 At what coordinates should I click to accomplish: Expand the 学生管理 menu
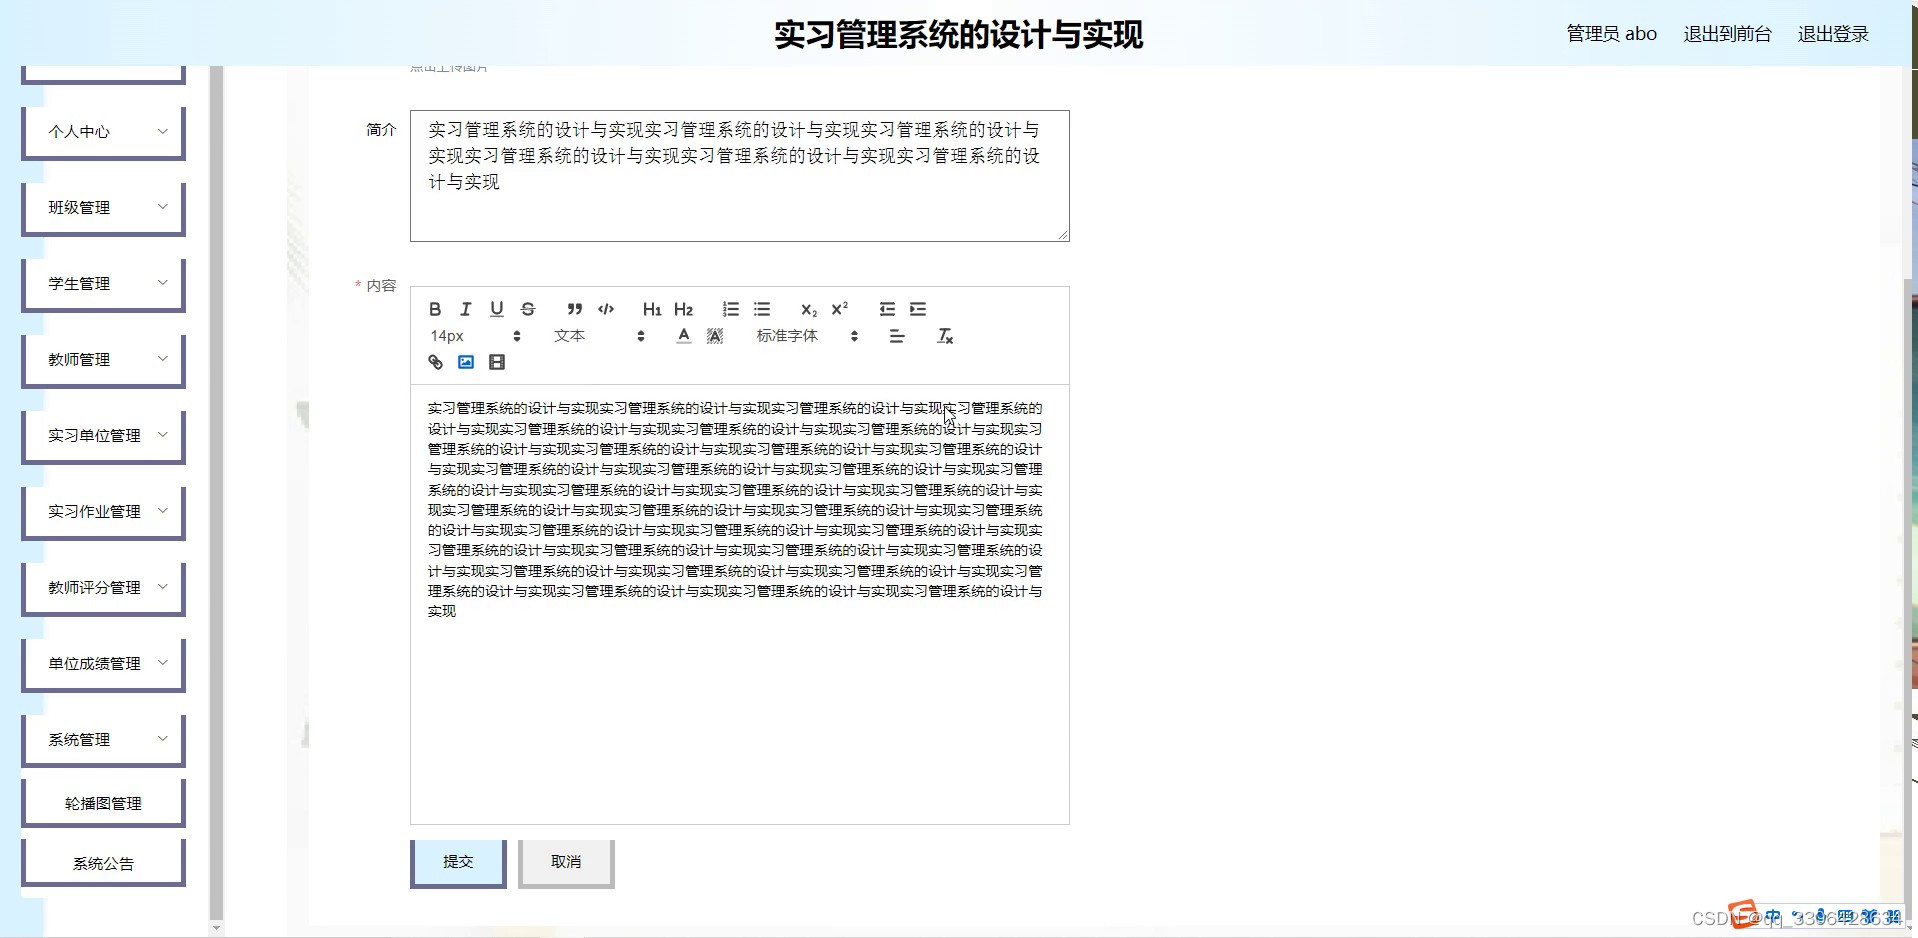pos(104,284)
